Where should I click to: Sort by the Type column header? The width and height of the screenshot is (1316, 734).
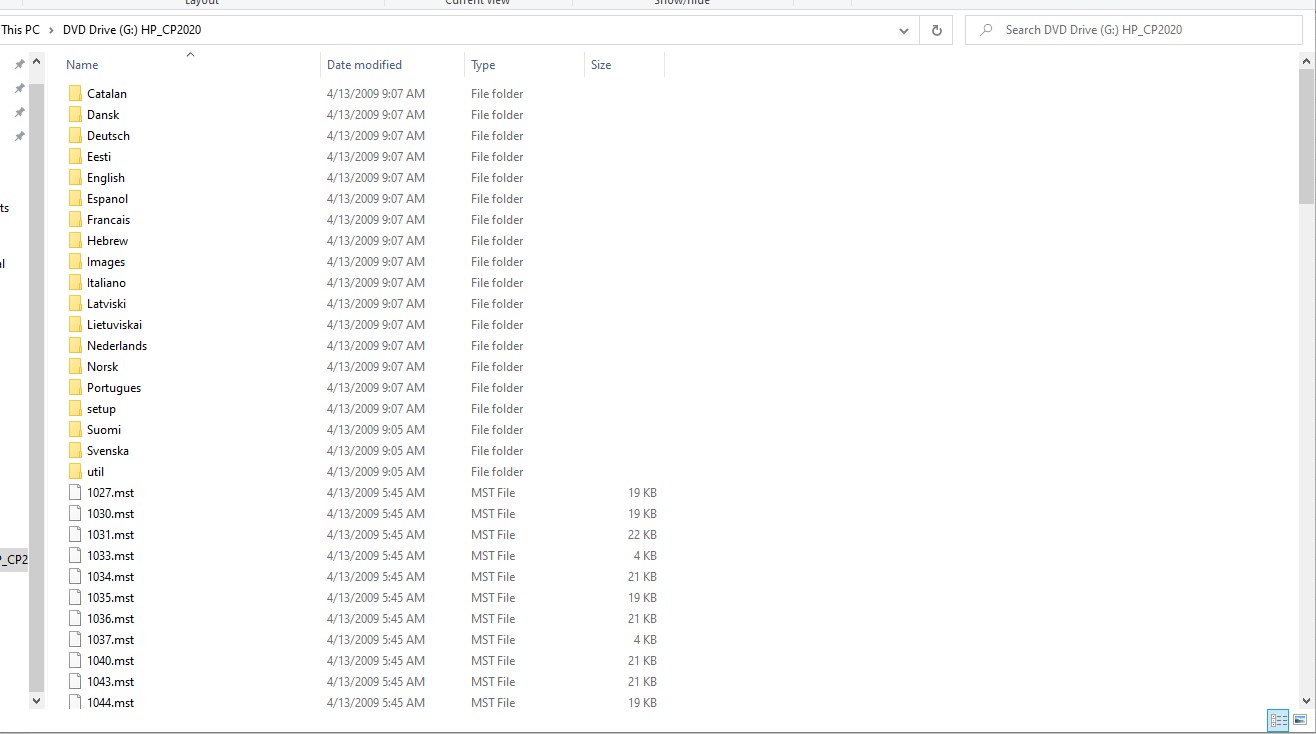[x=483, y=65]
